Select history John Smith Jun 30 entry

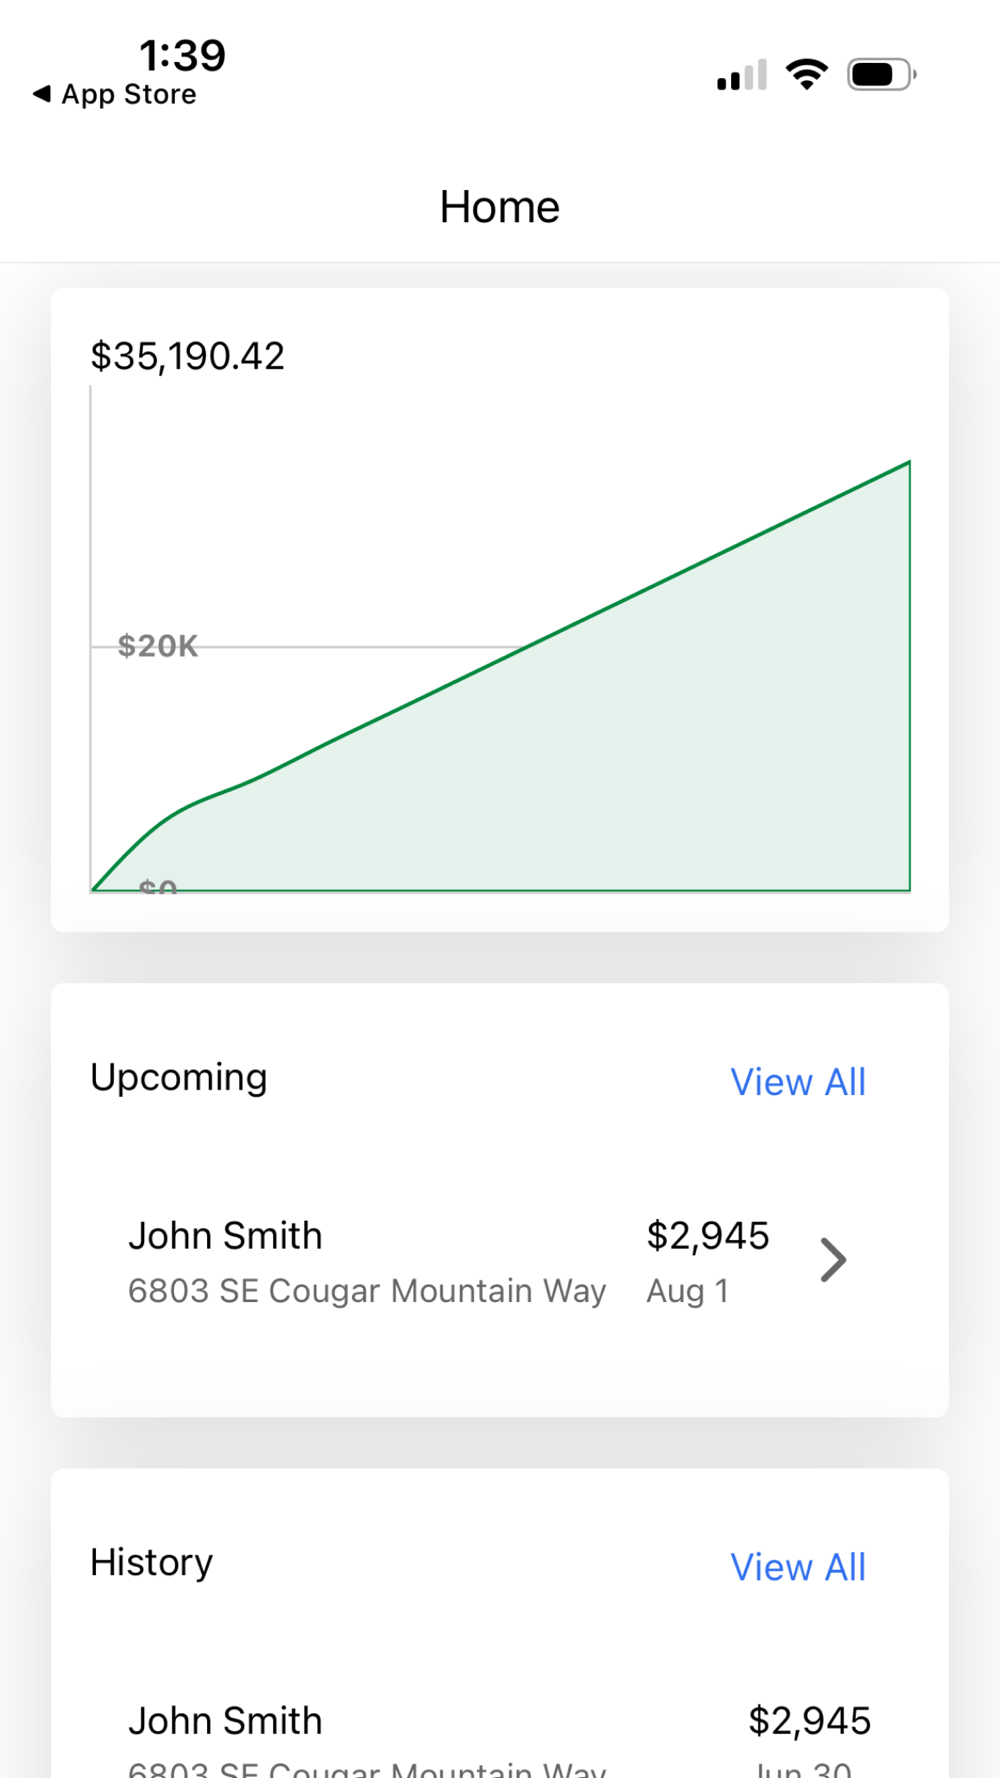(500, 1738)
